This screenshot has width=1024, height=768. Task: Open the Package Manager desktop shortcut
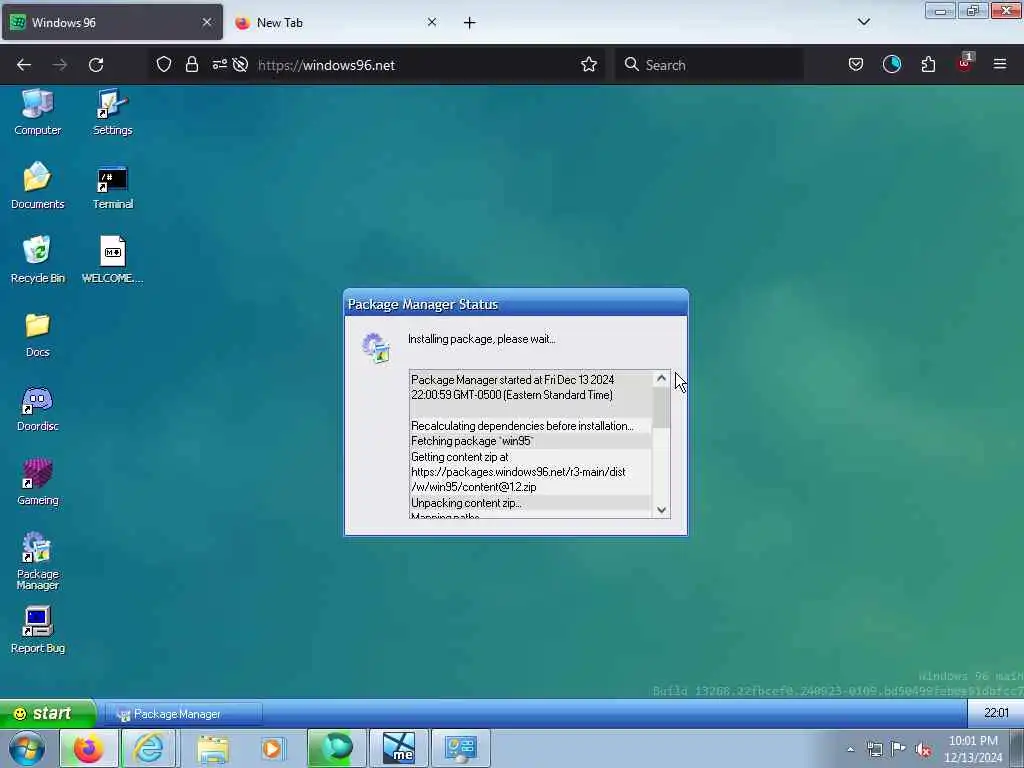click(x=37, y=561)
